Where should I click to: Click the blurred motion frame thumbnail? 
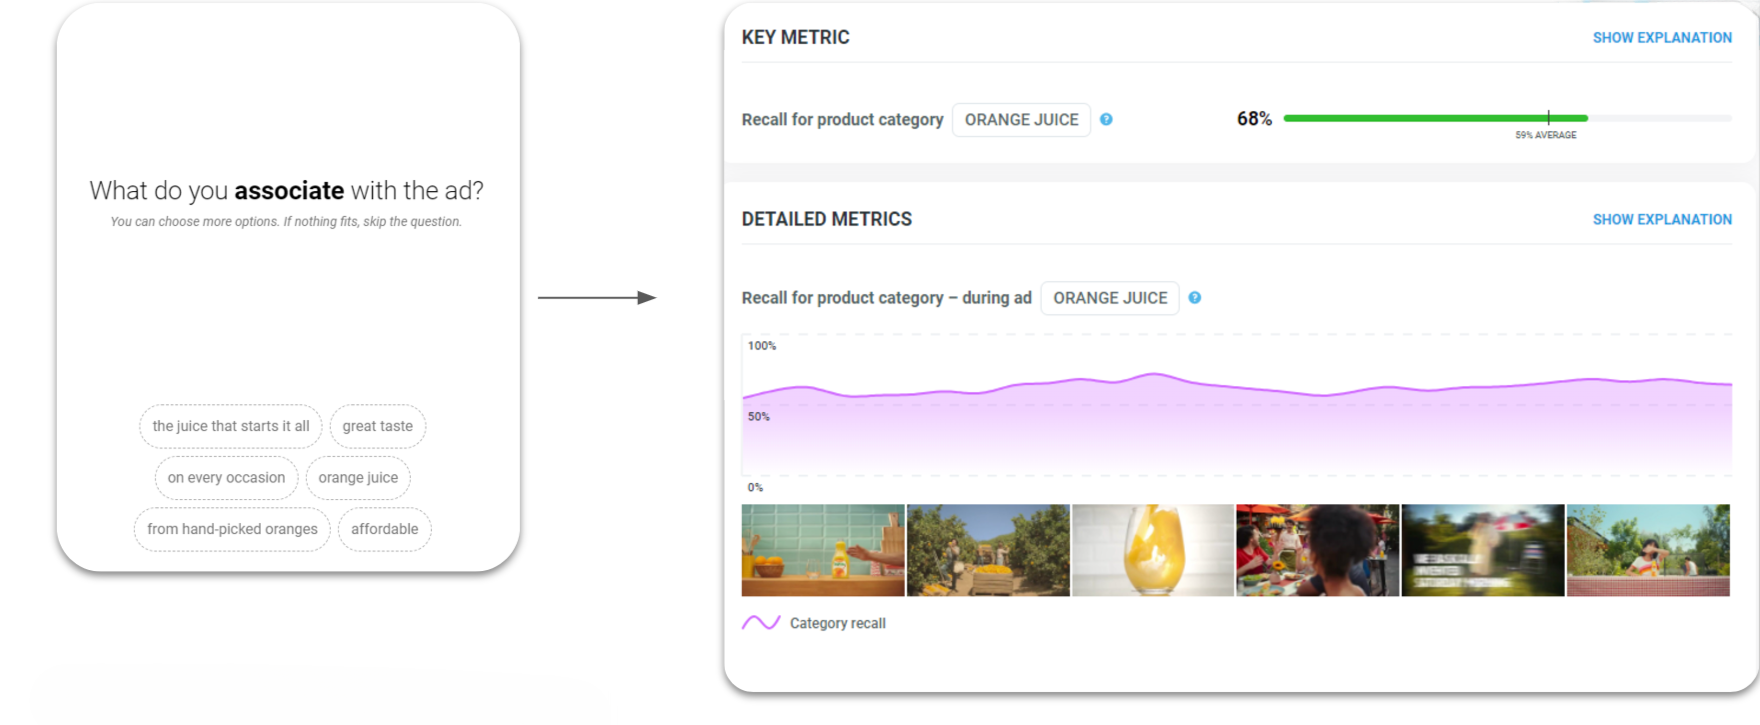pyautogui.click(x=1483, y=550)
